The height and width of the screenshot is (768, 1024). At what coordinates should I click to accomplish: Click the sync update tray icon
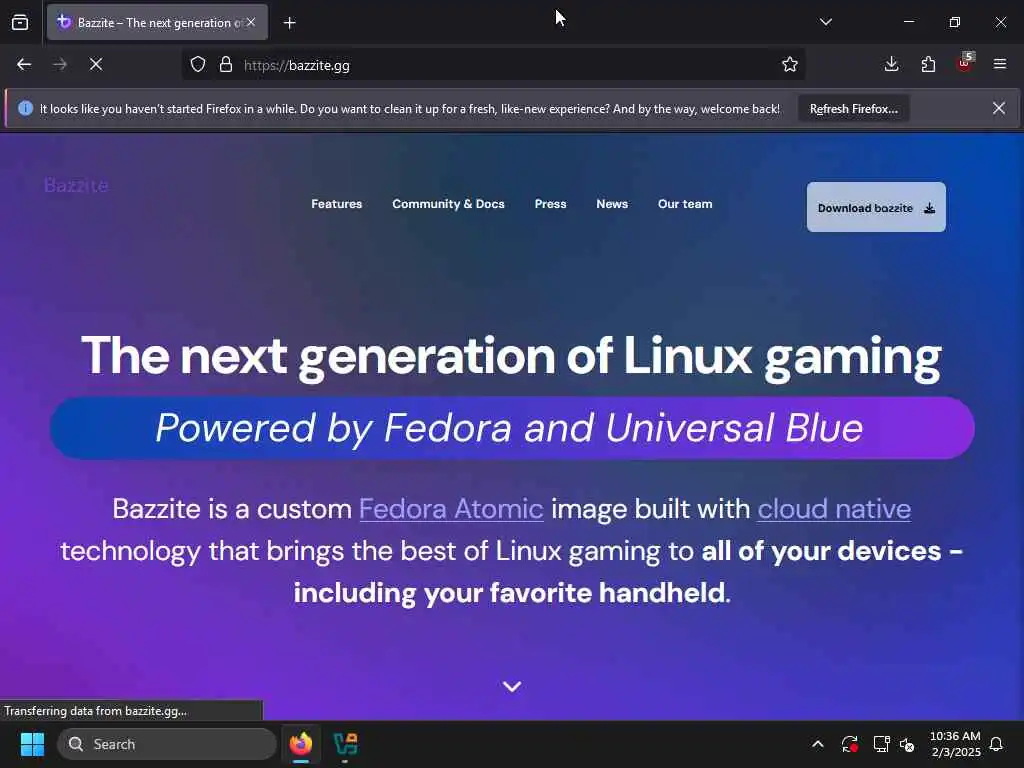coord(850,744)
